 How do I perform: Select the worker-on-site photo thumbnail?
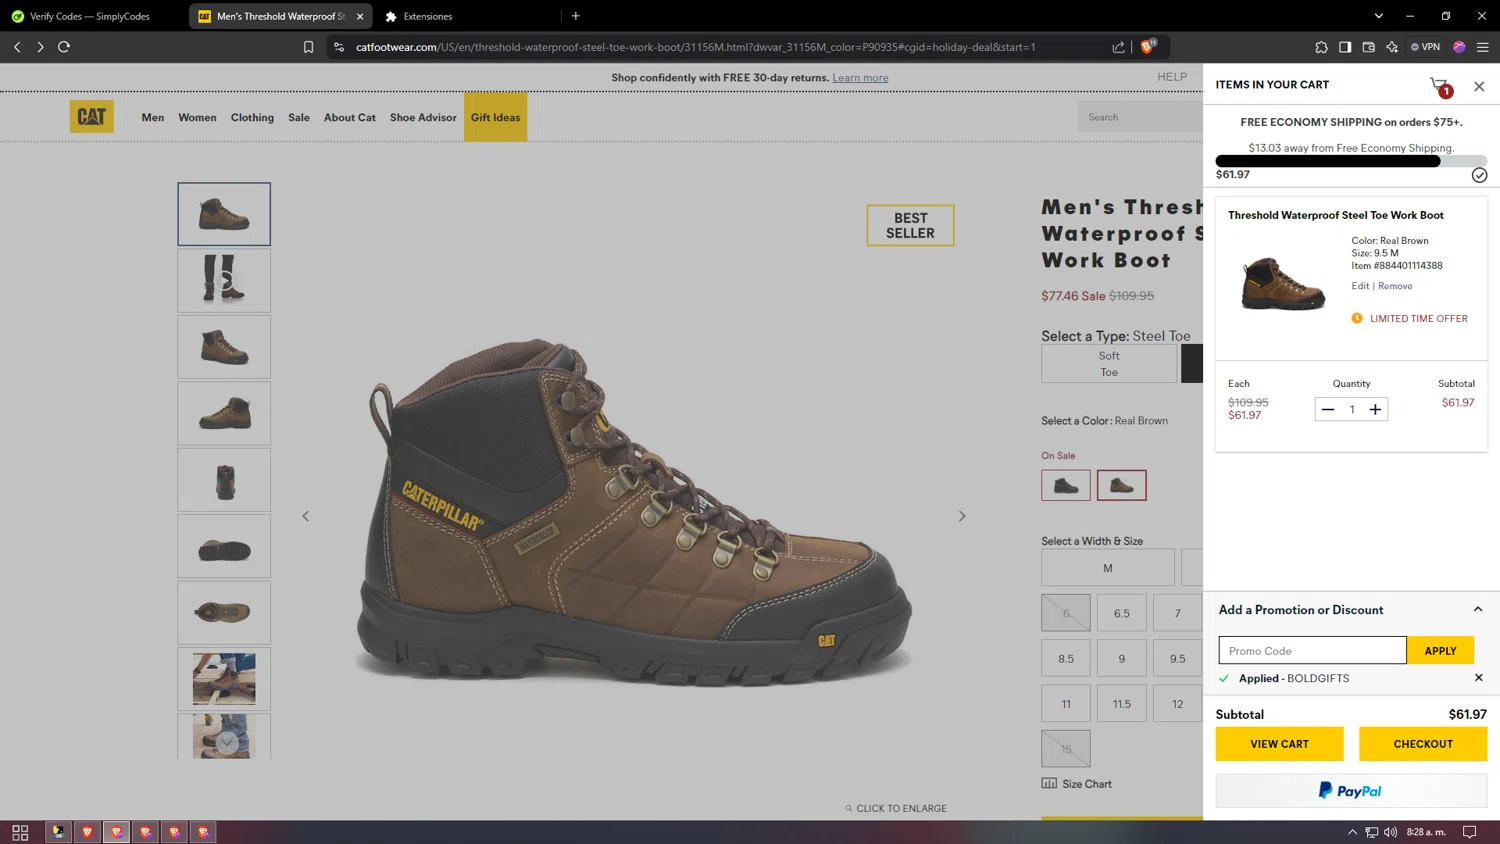coord(224,679)
